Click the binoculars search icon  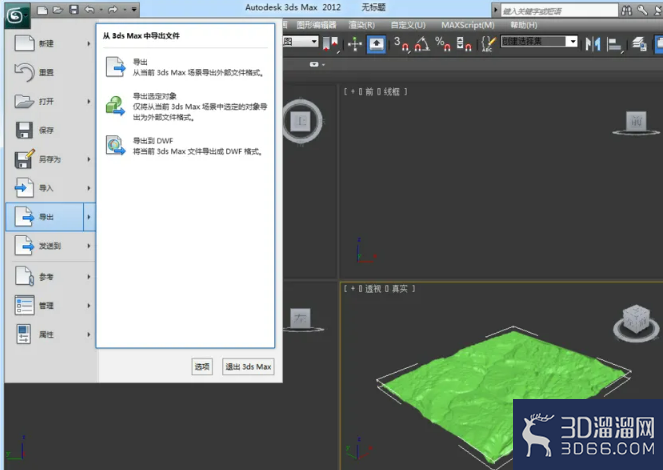click(x=627, y=10)
